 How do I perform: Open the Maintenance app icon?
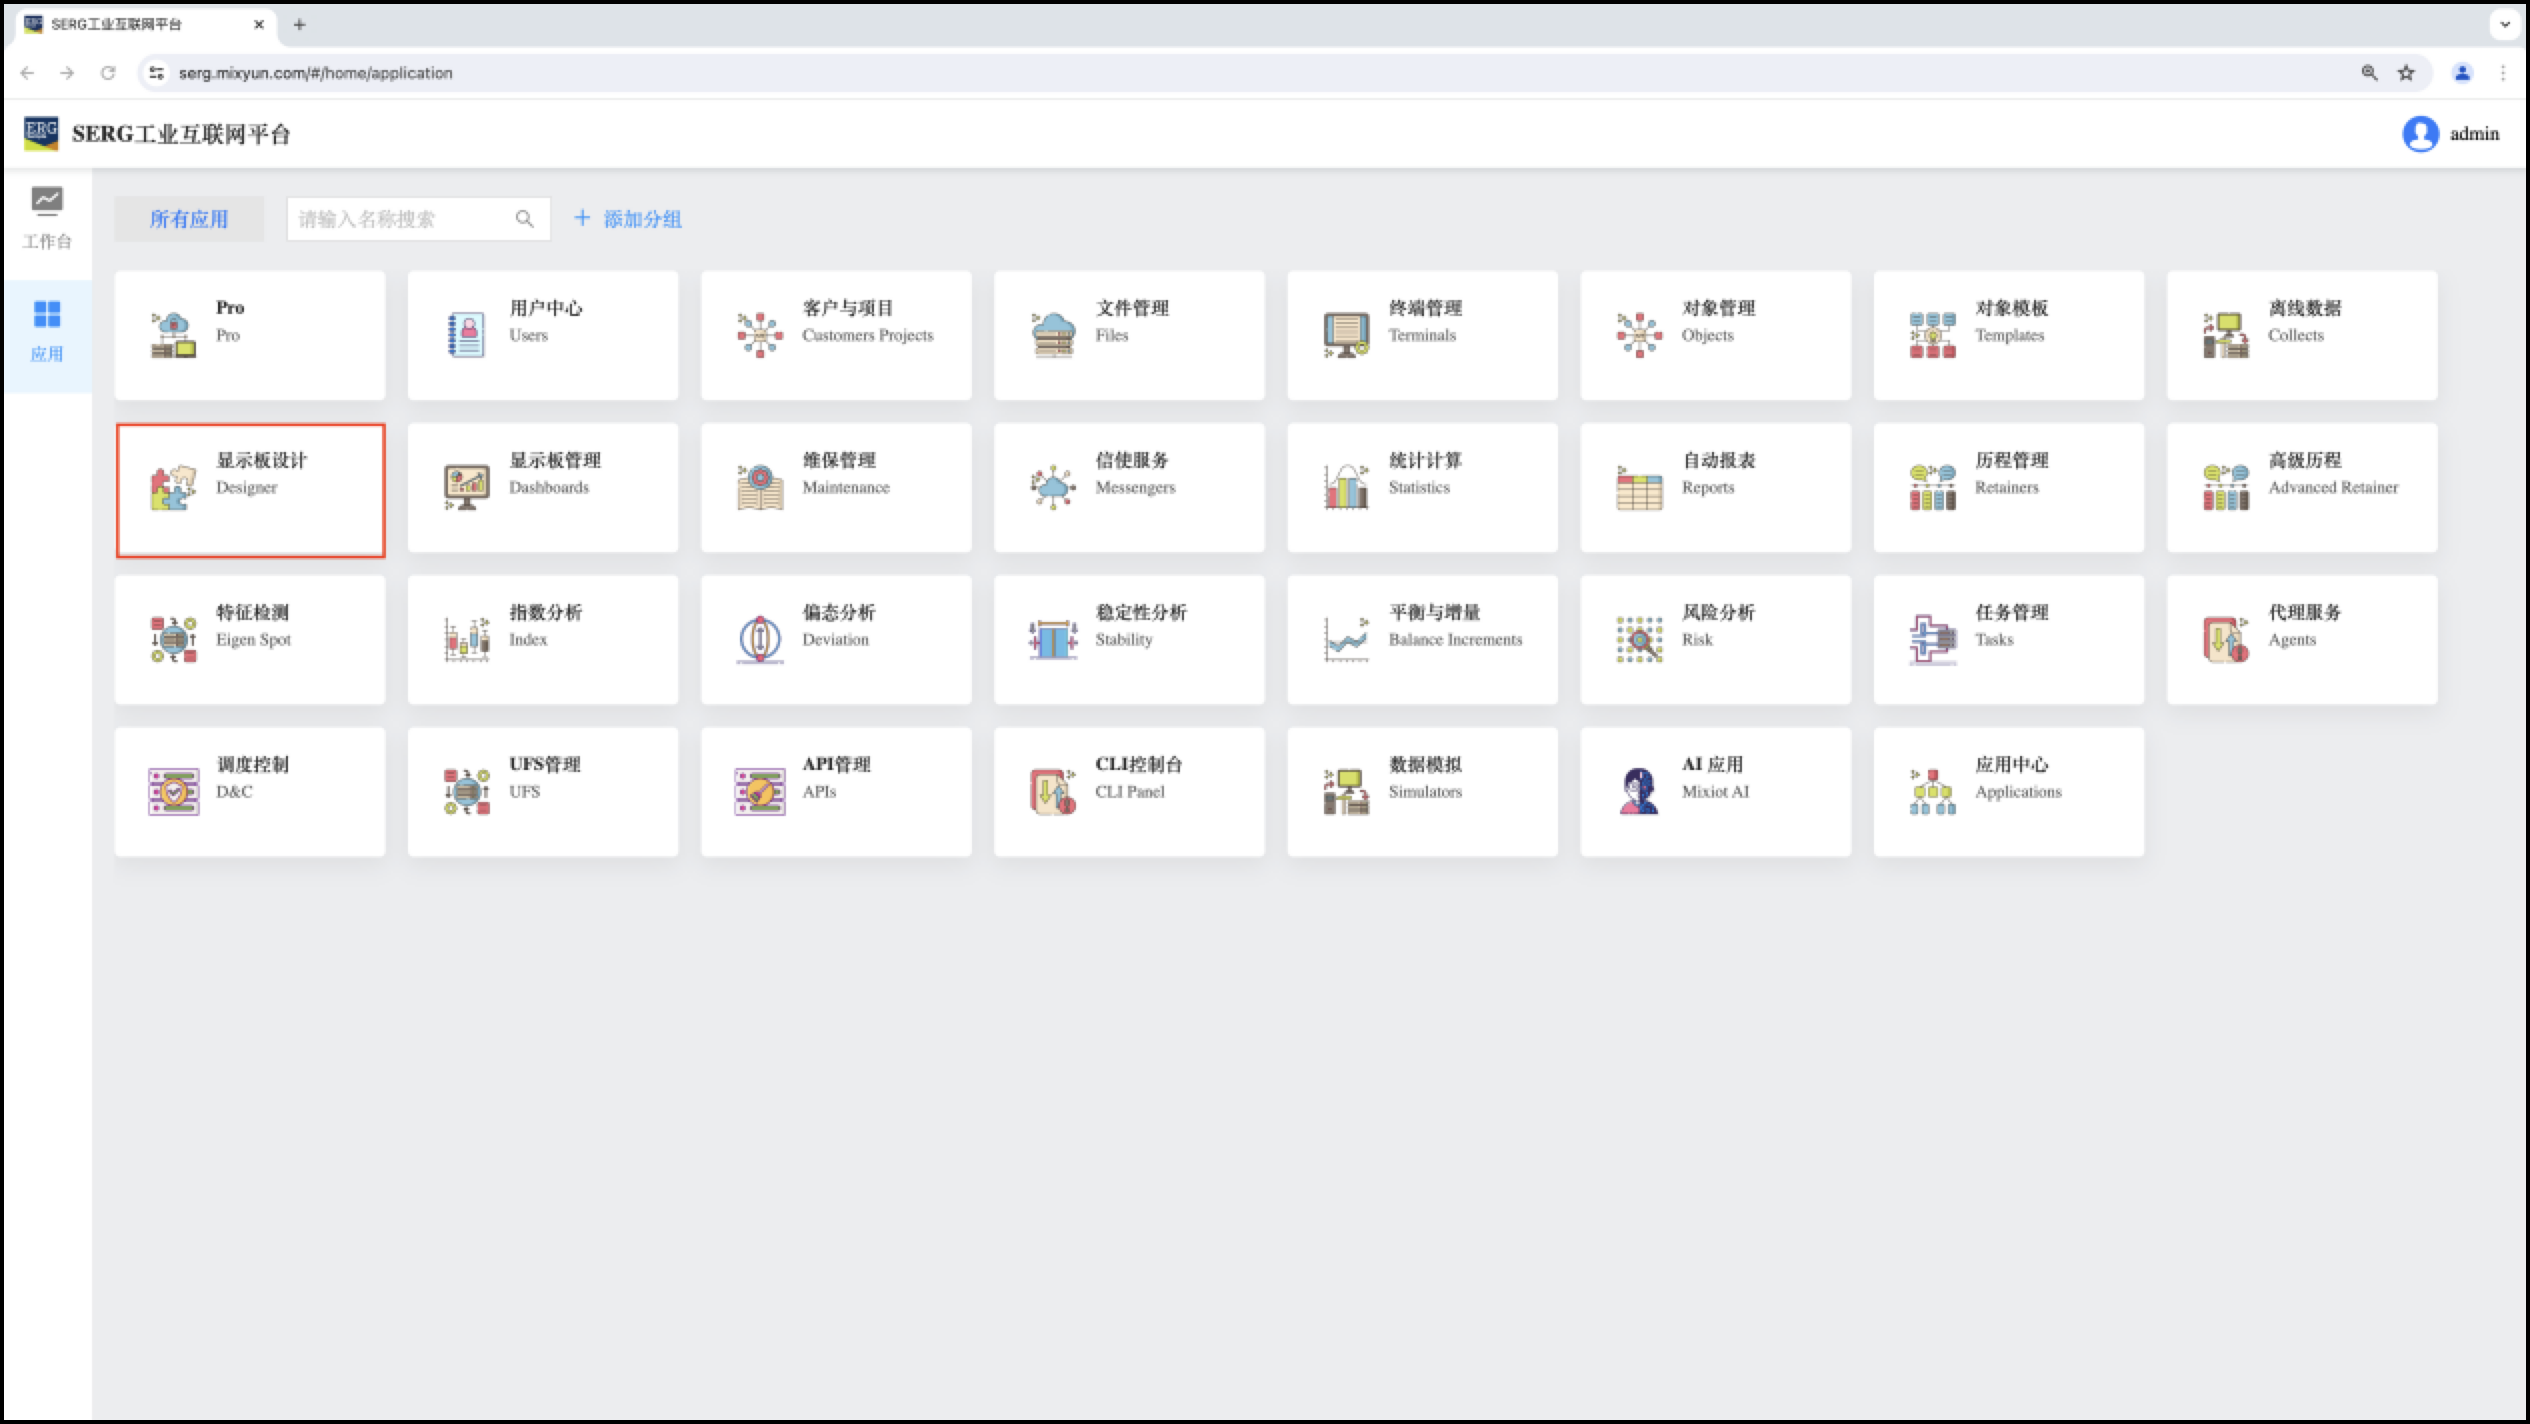759,488
